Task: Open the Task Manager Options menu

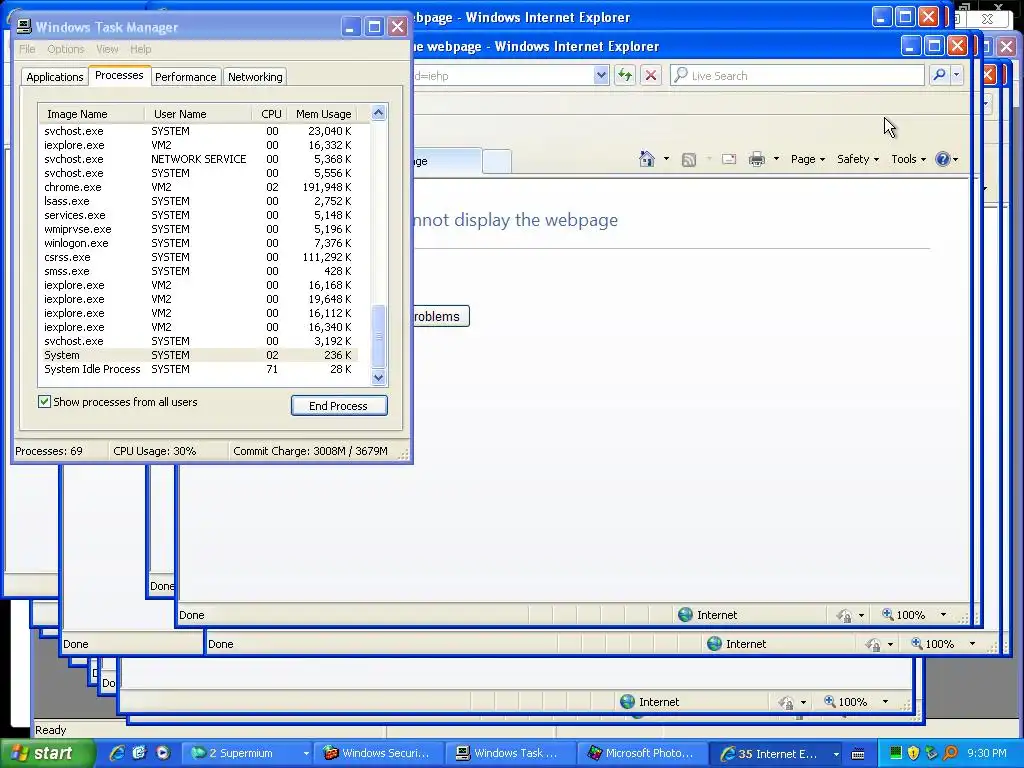Action: coord(65,49)
